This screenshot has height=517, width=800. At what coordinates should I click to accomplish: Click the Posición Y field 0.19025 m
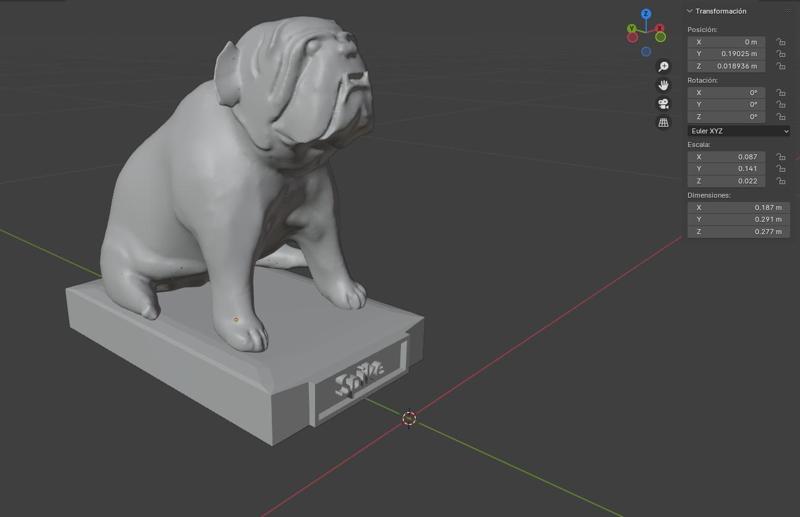click(726, 54)
